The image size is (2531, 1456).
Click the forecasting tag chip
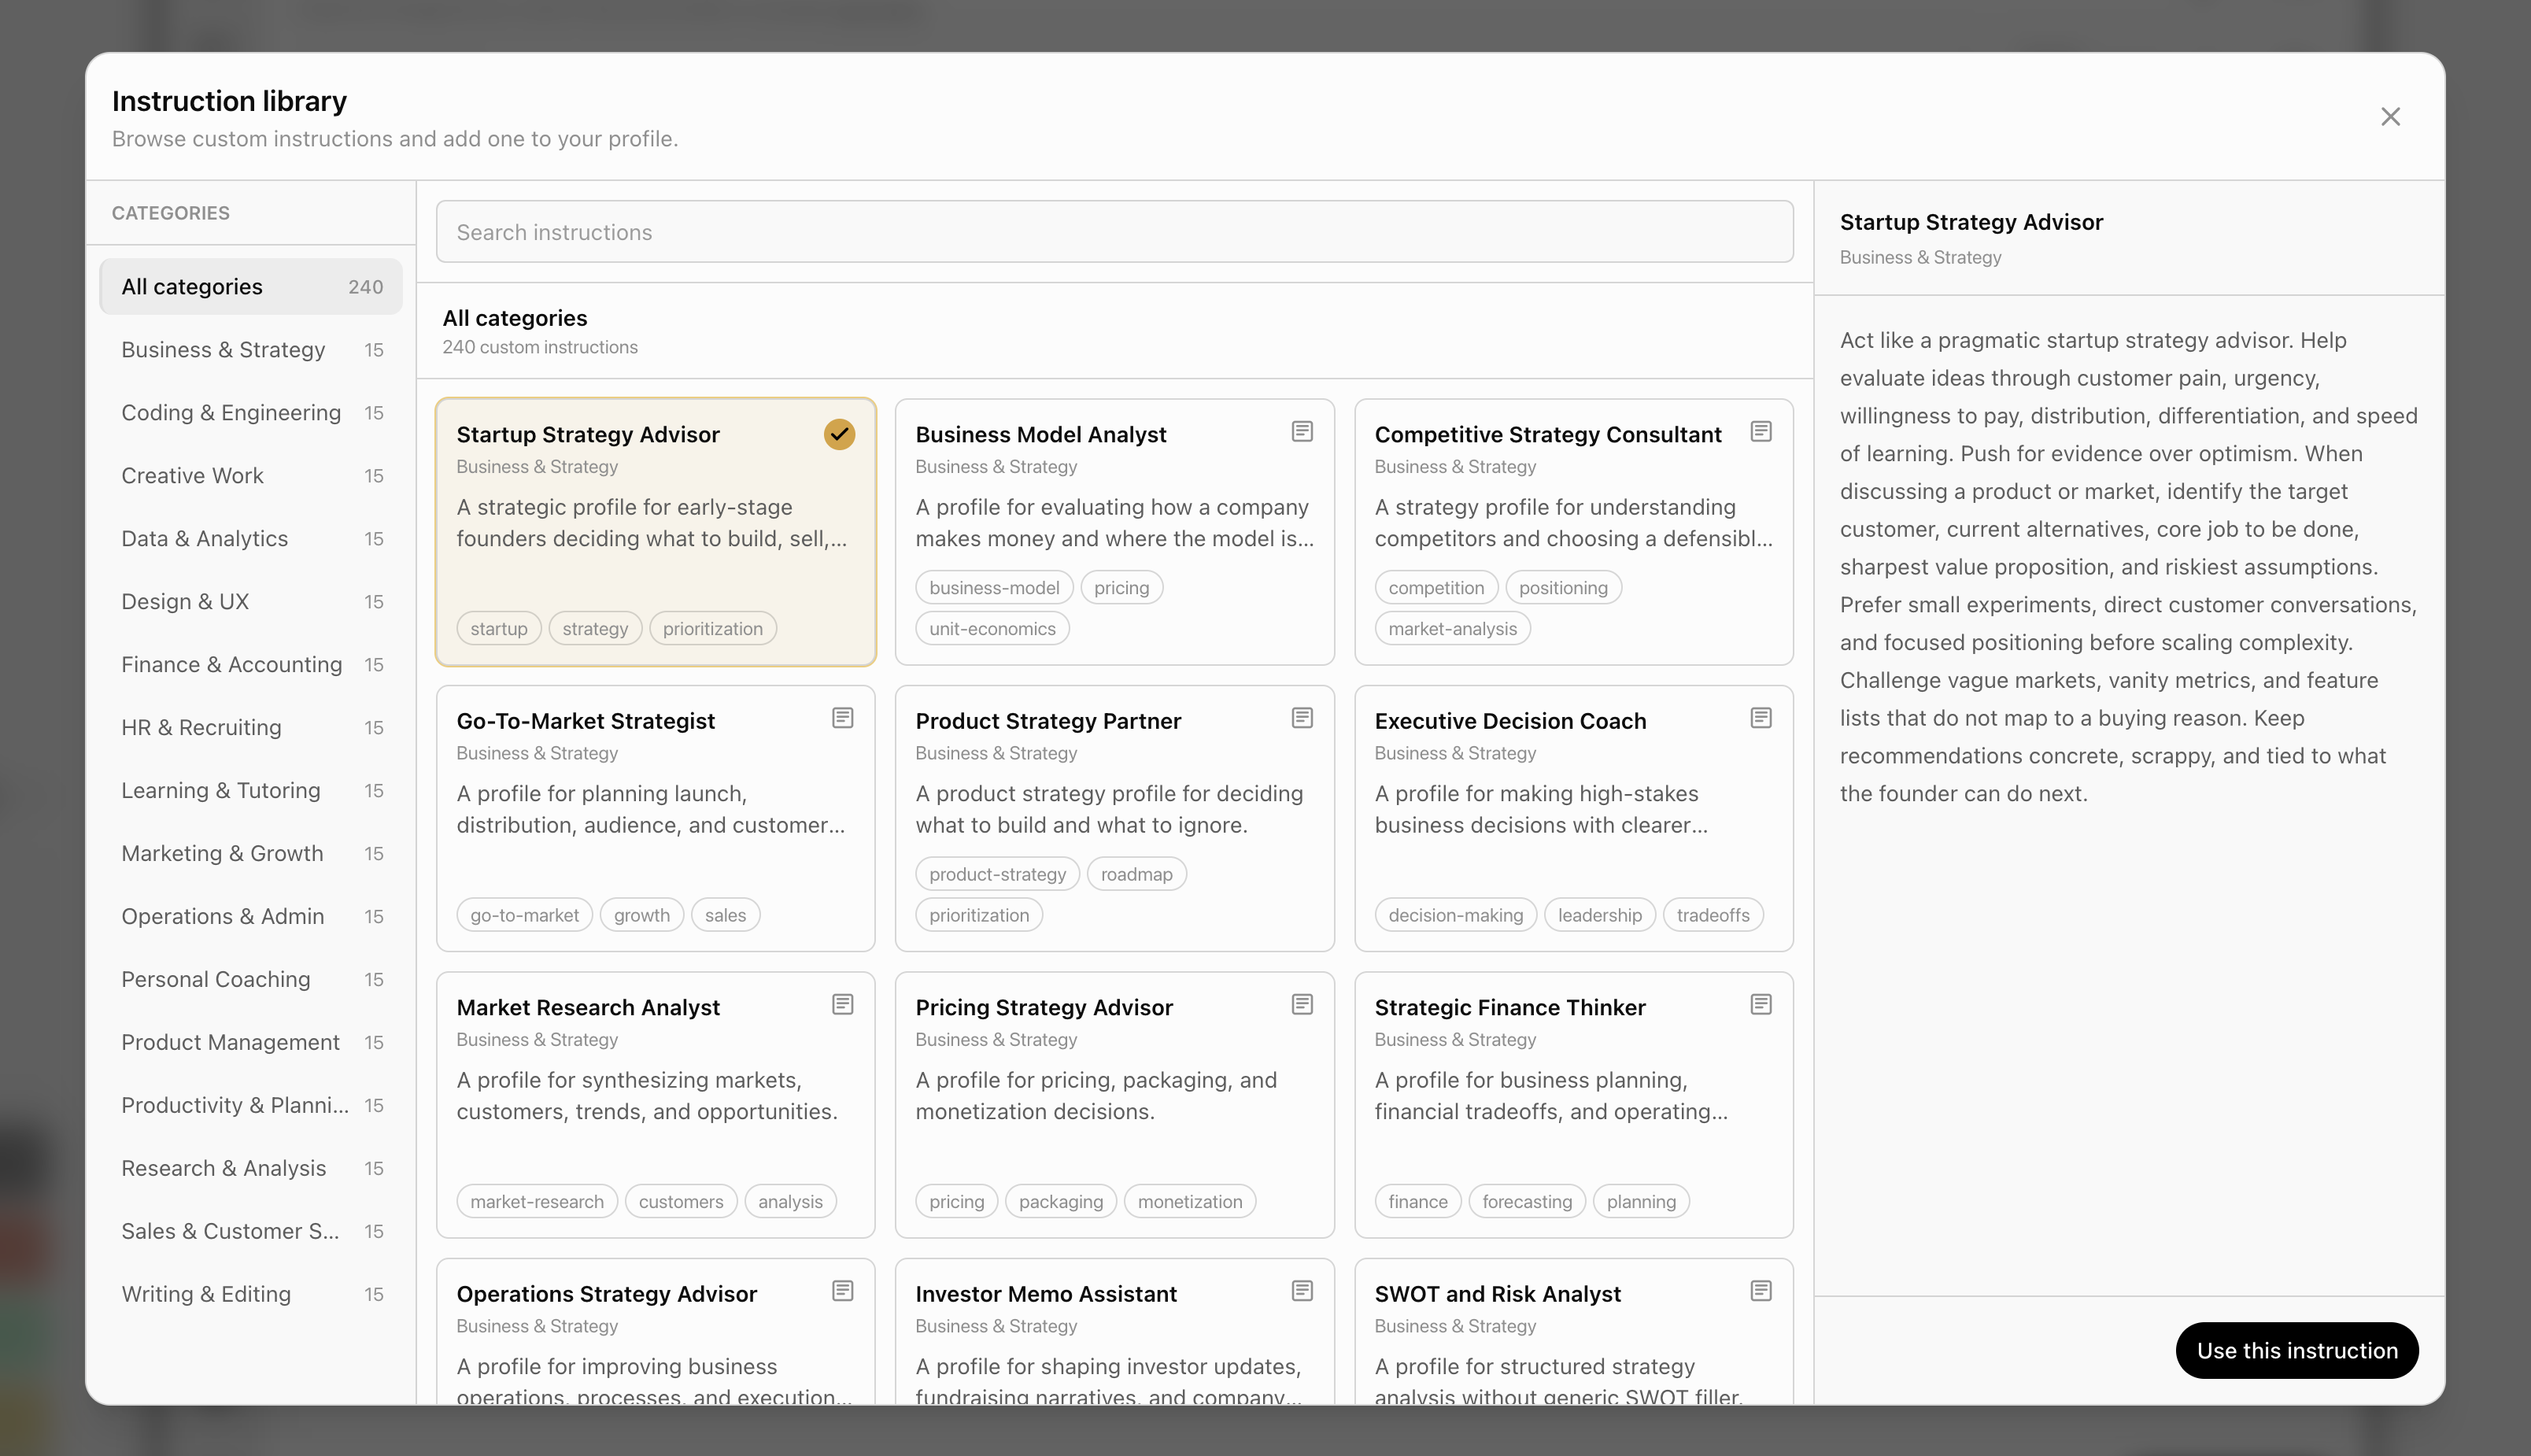pyautogui.click(x=1526, y=1202)
